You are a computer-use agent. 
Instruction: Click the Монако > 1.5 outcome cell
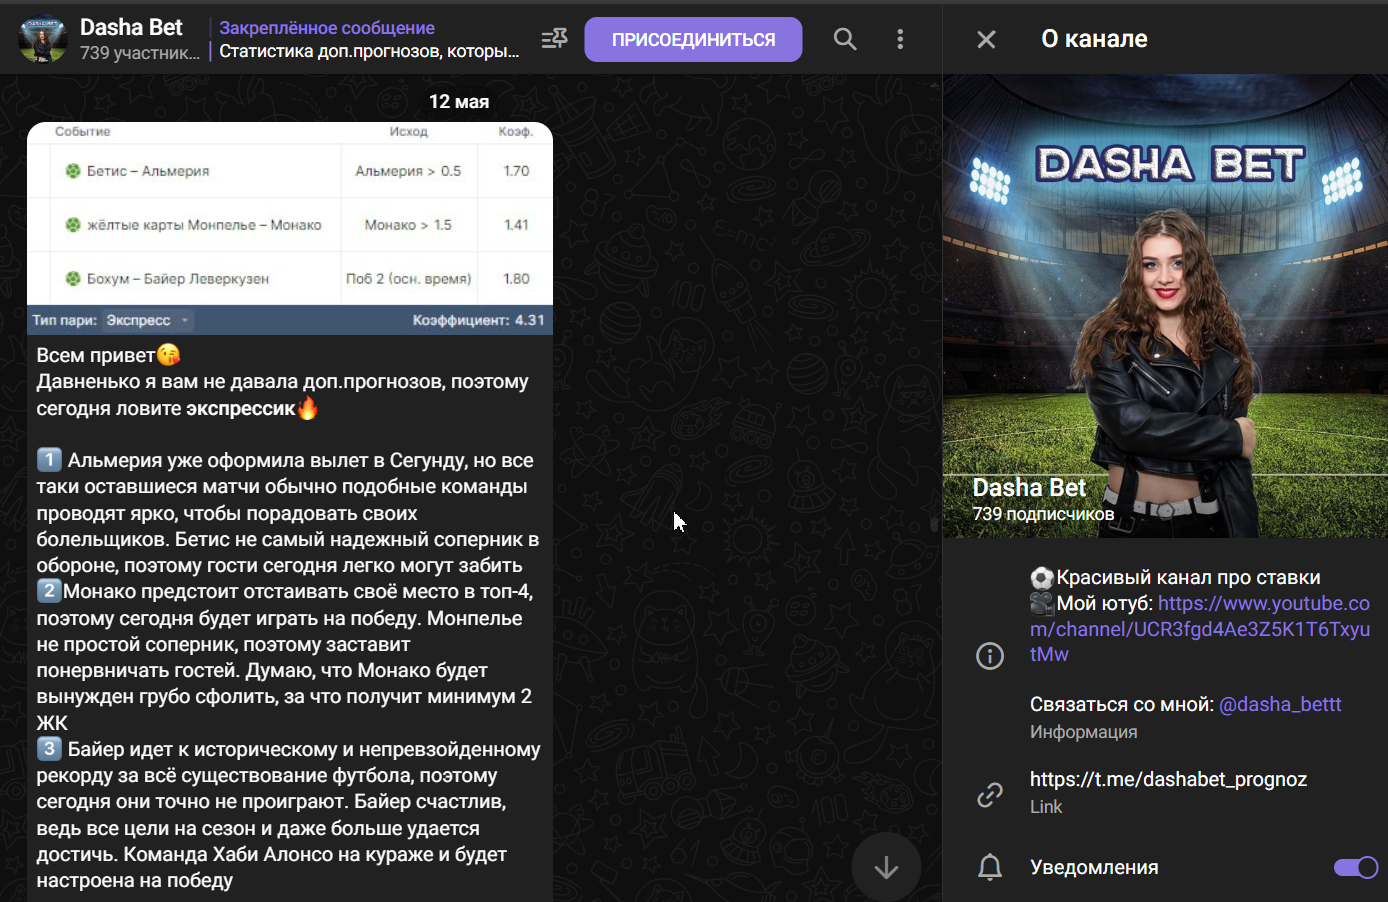408,225
